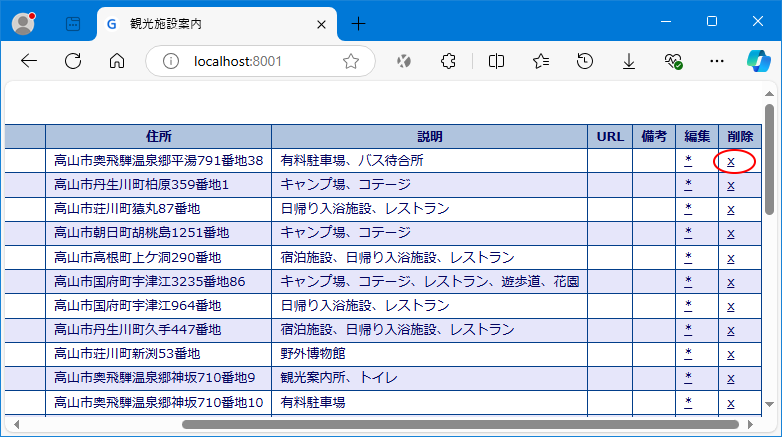Open the browser home page
The image size is (782, 437).
(117, 61)
